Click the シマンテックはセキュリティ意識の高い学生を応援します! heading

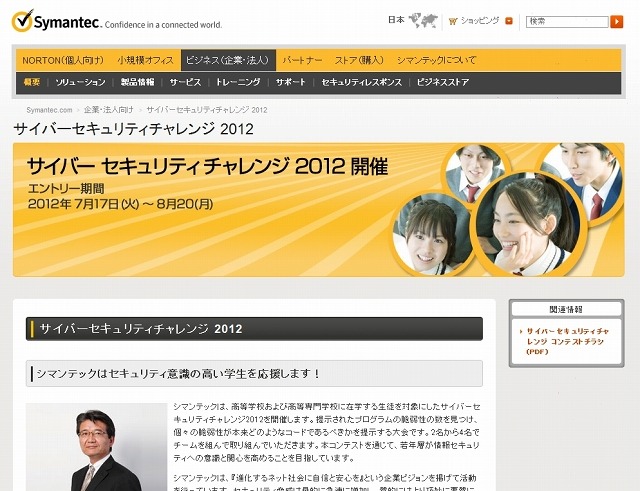pos(254,373)
